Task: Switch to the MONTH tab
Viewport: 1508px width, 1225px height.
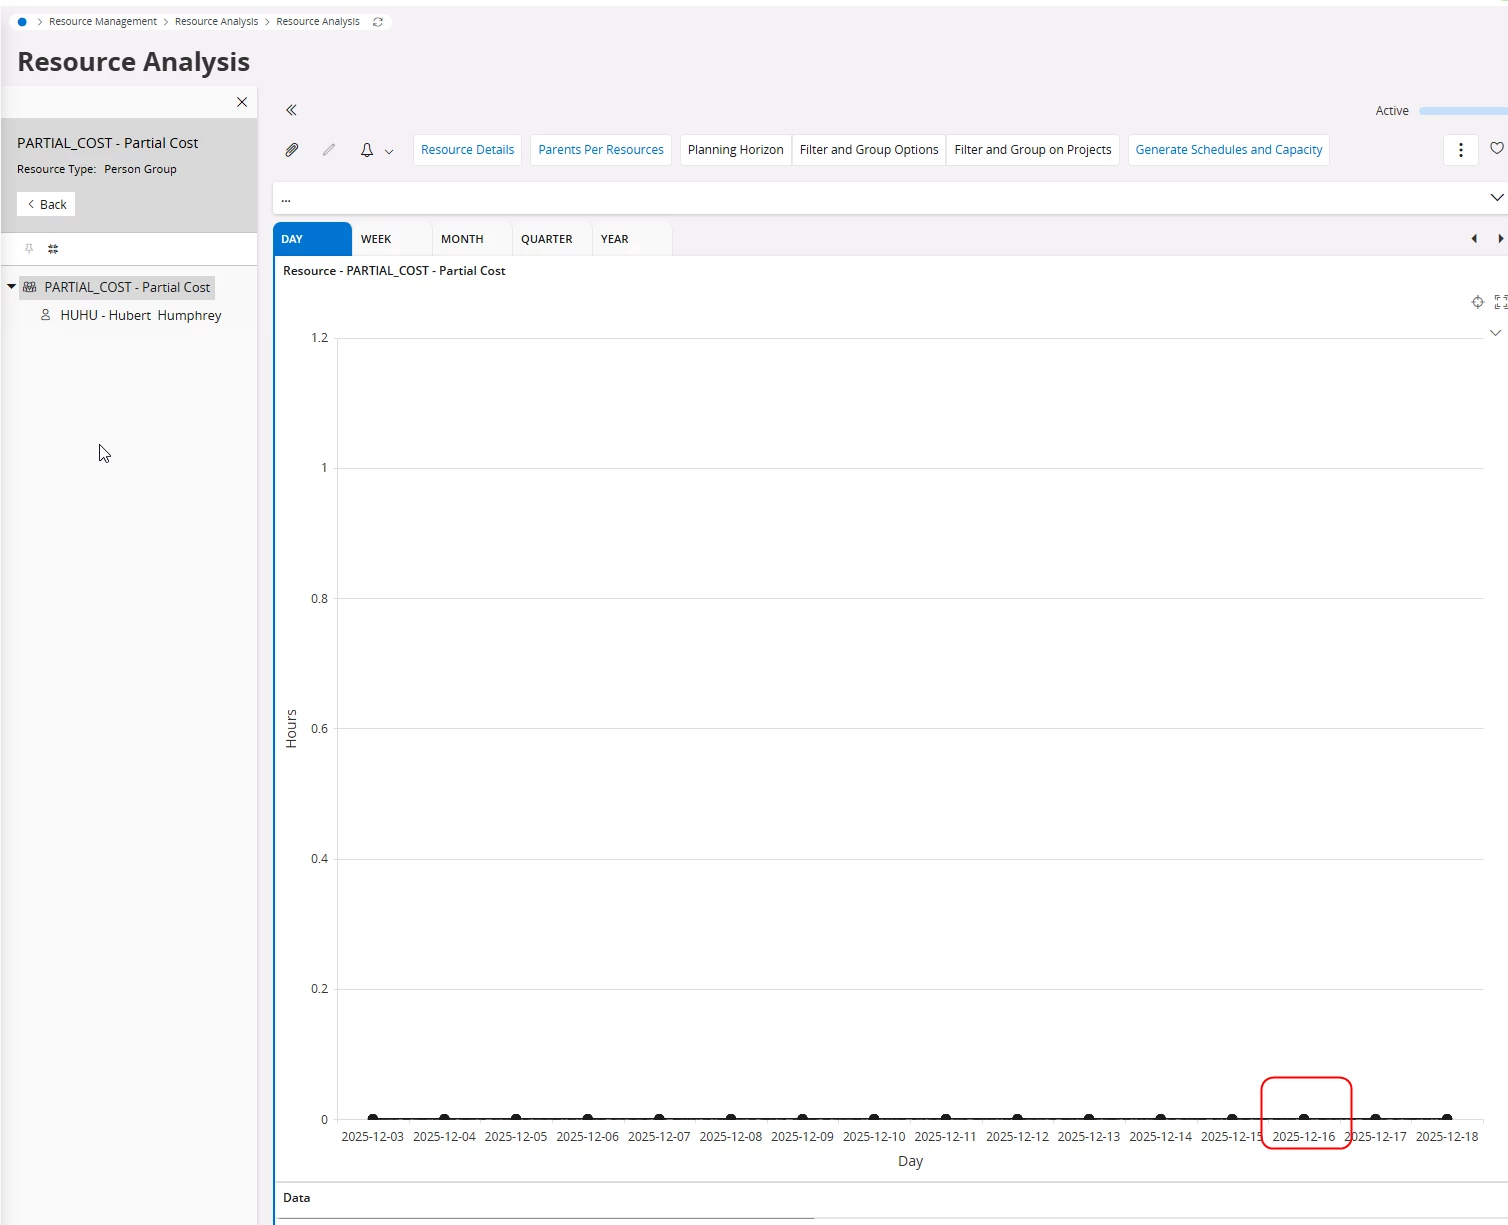Action: pyautogui.click(x=472, y=239)
